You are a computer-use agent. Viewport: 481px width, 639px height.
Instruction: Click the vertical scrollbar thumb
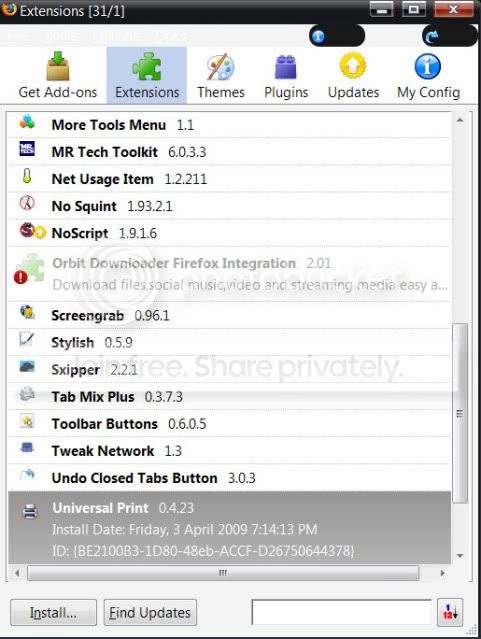(x=460, y=413)
